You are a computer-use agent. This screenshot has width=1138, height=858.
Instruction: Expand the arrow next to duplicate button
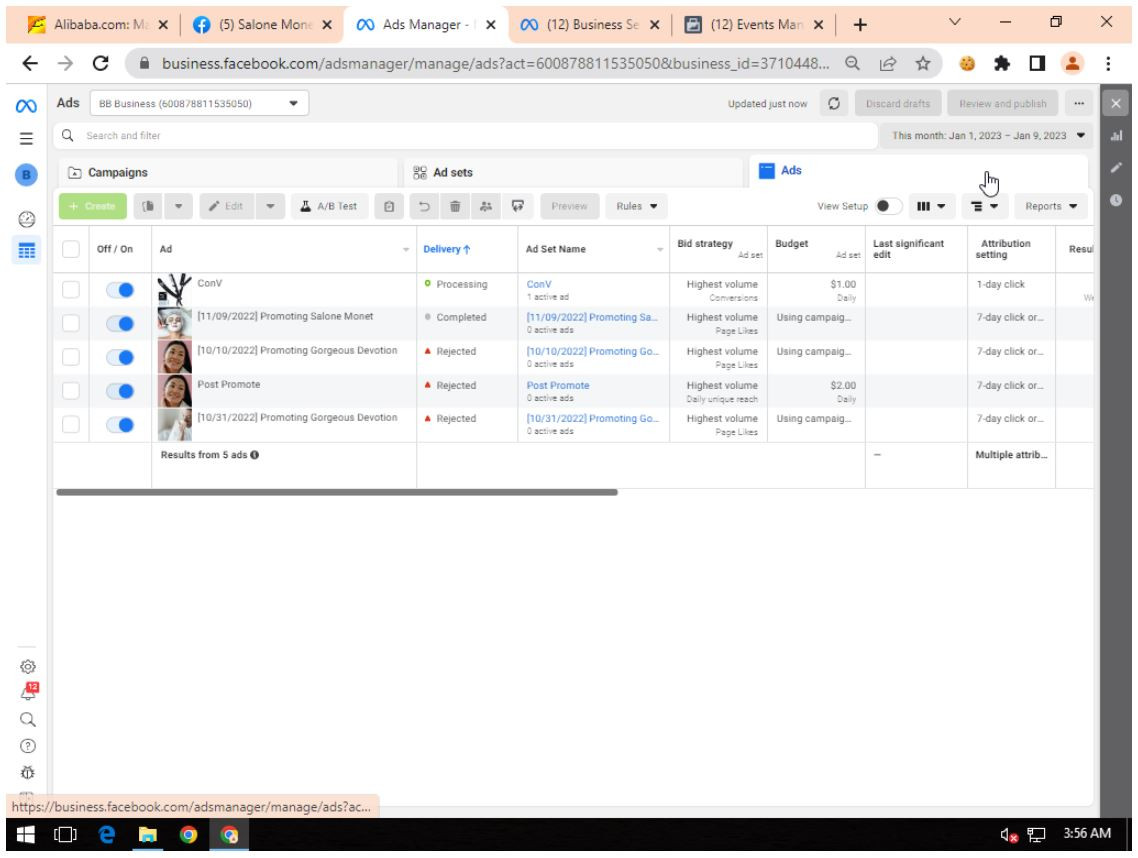(x=179, y=206)
